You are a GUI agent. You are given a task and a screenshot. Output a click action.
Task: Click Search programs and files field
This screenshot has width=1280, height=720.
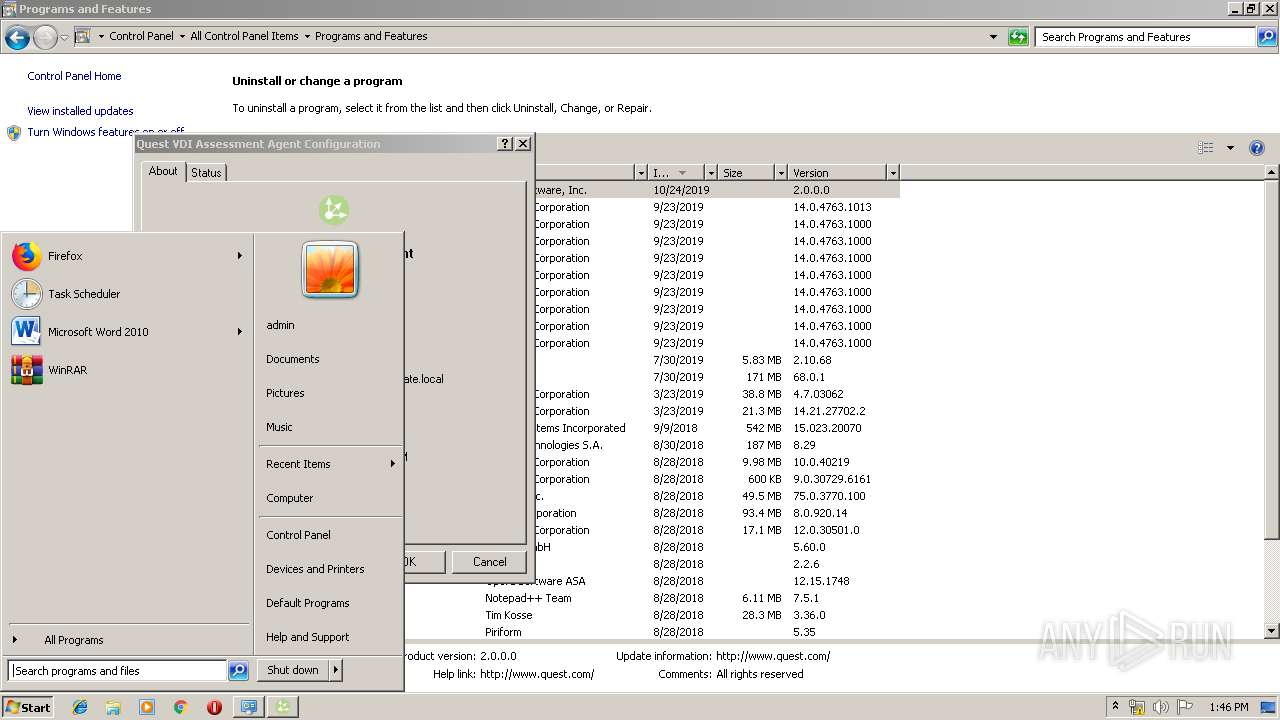point(117,671)
